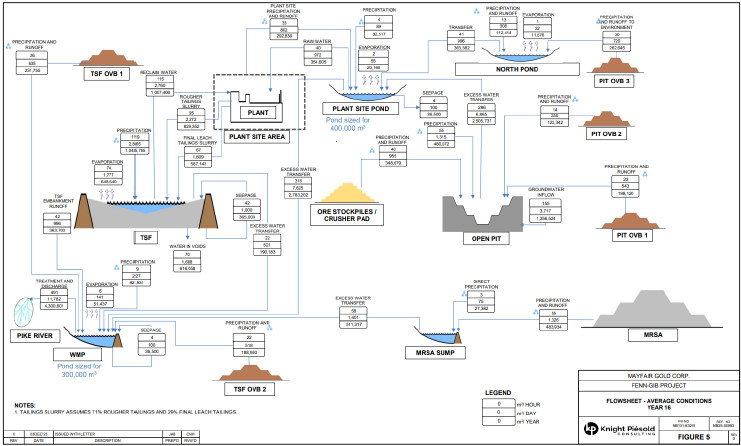This screenshot has width=741, height=446.
Task: Click the MRSA Sump pond graphic
Action: (439, 336)
